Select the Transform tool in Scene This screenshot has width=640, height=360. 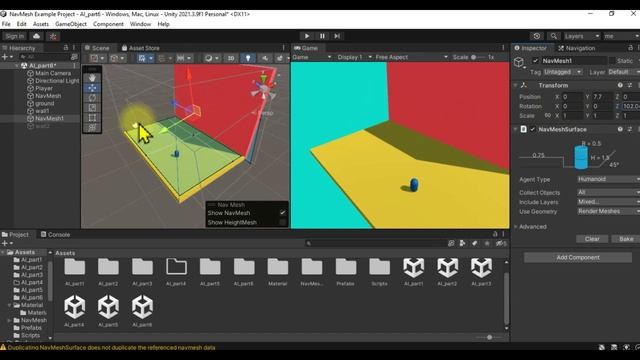point(93,127)
